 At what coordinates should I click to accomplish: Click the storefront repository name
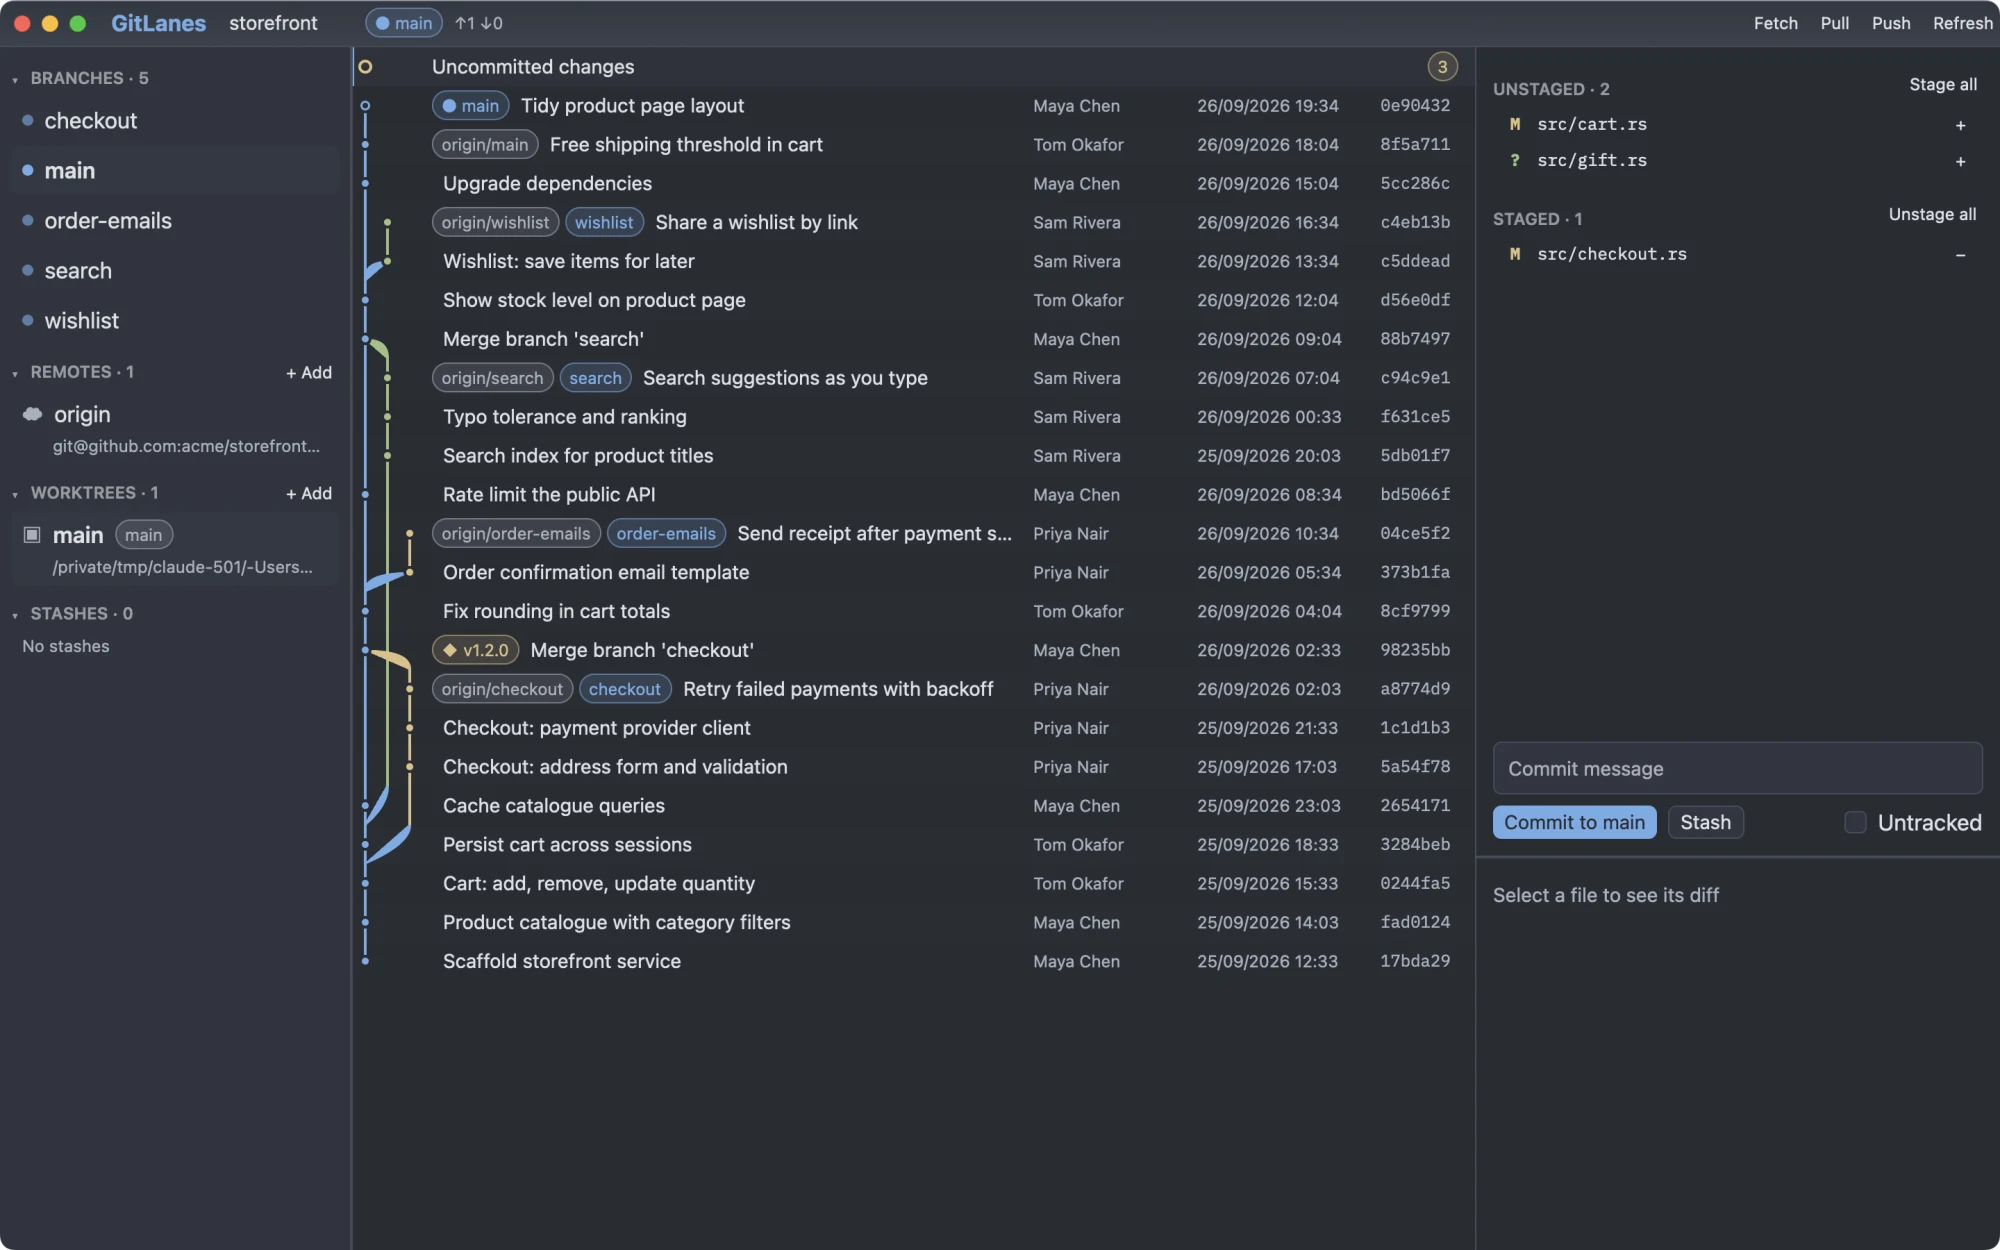coord(273,23)
